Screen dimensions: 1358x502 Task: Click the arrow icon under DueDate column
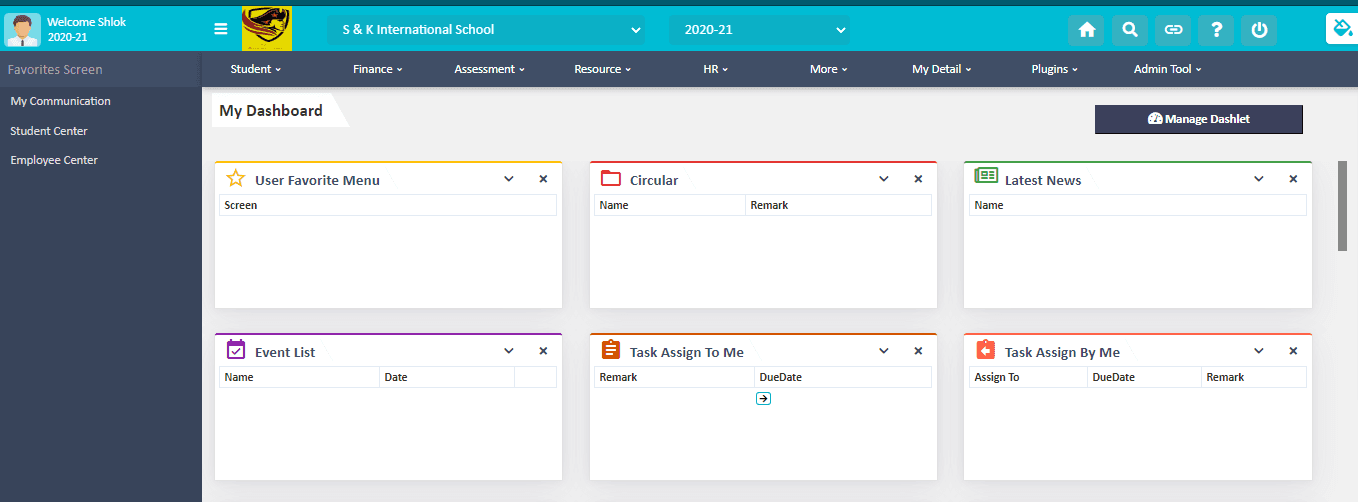(x=763, y=398)
